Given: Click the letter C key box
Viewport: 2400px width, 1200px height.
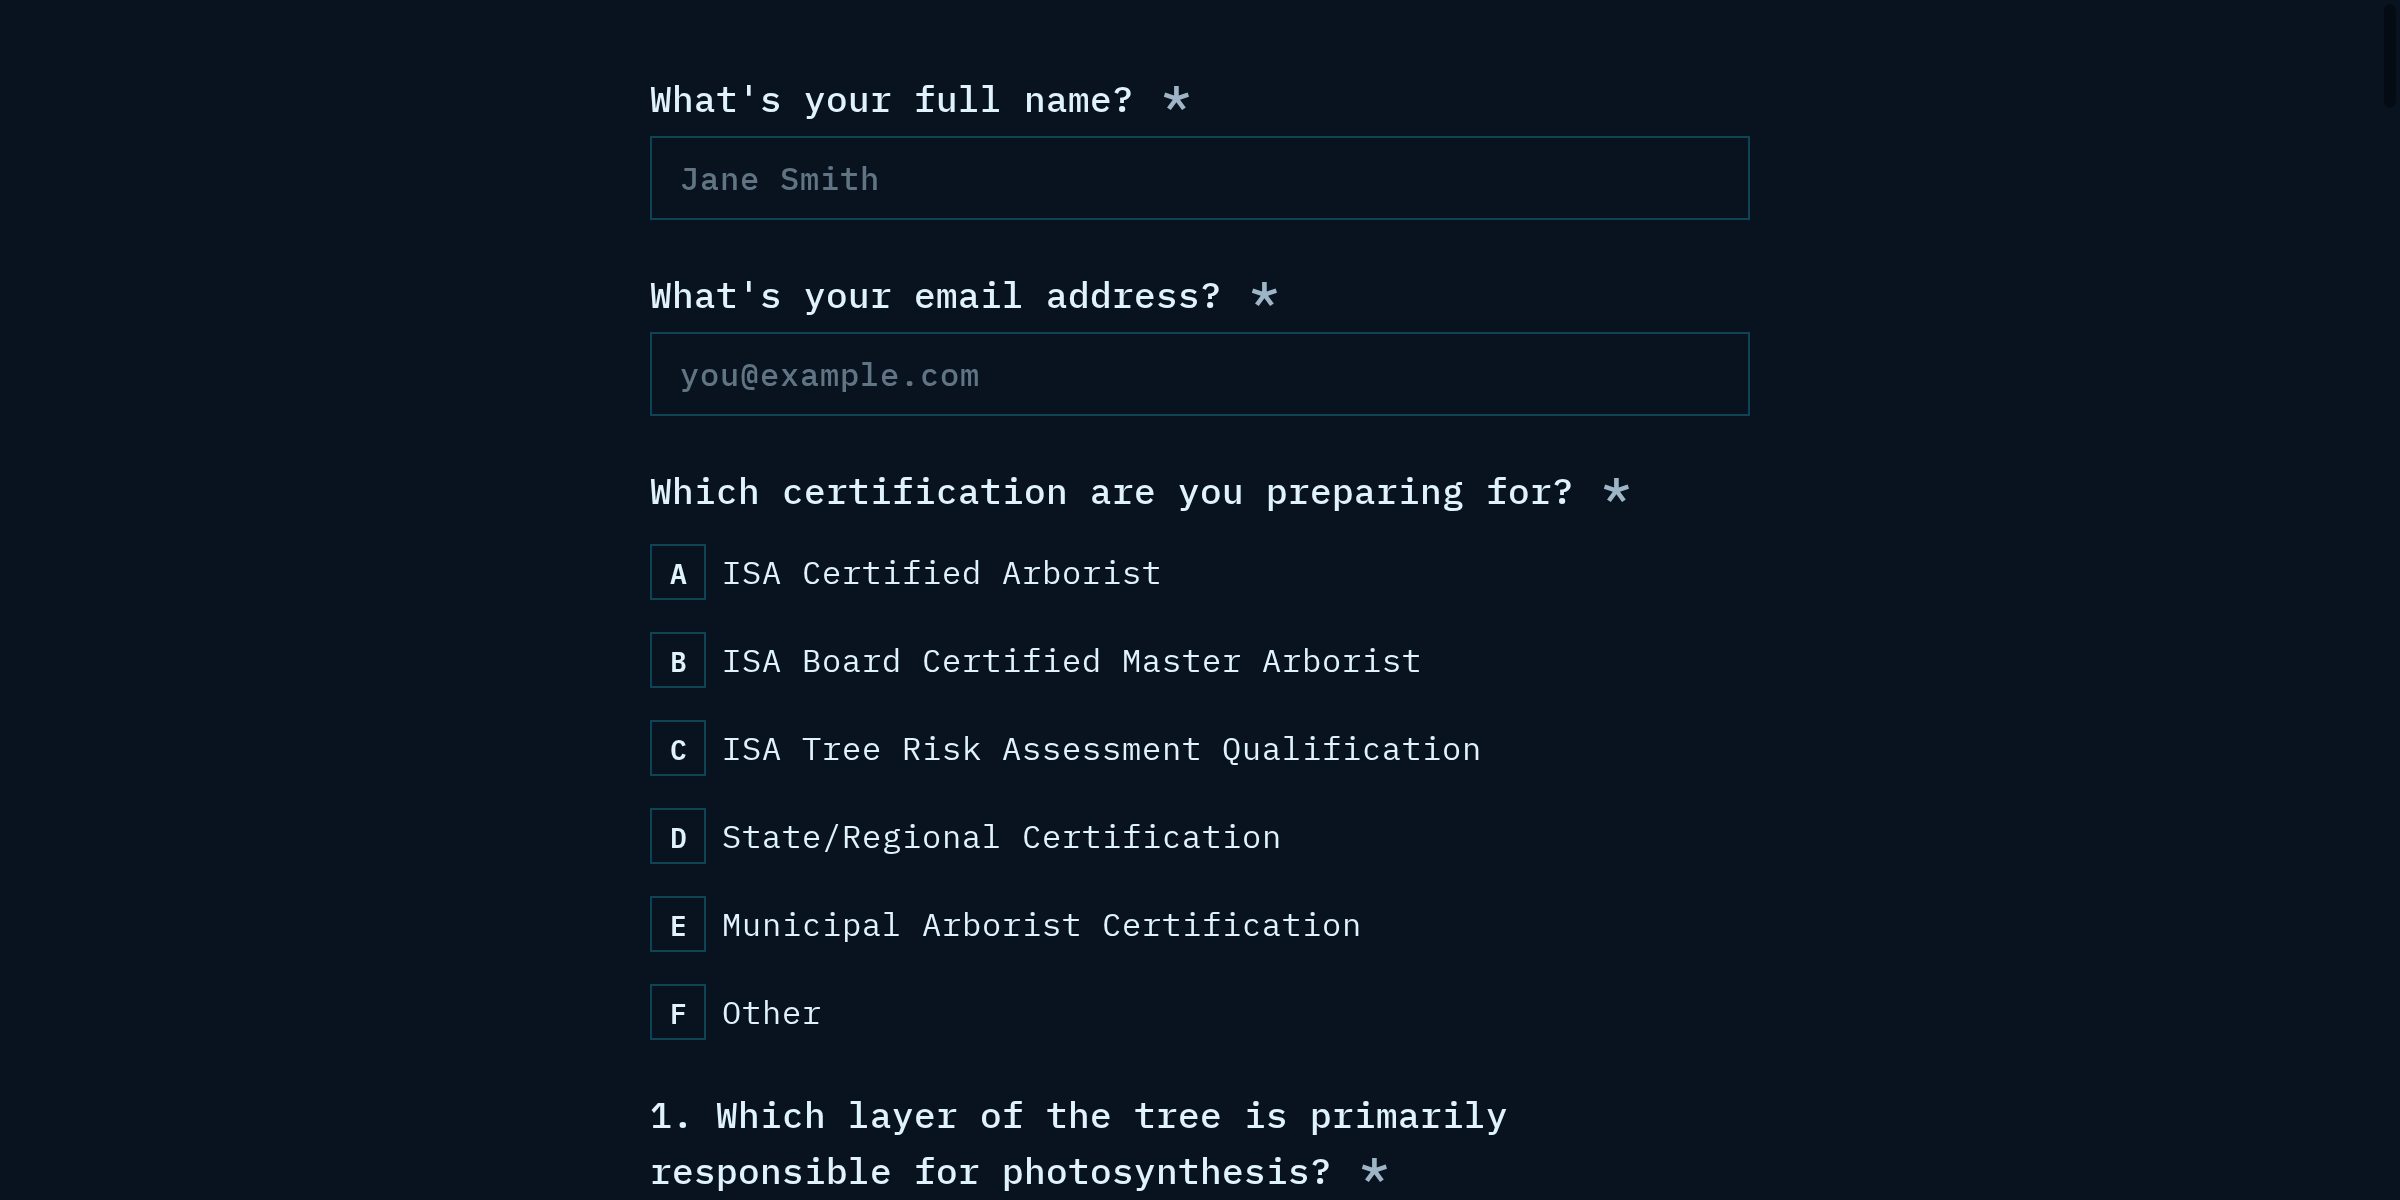Looking at the screenshot, I should (x=678, y=749).
